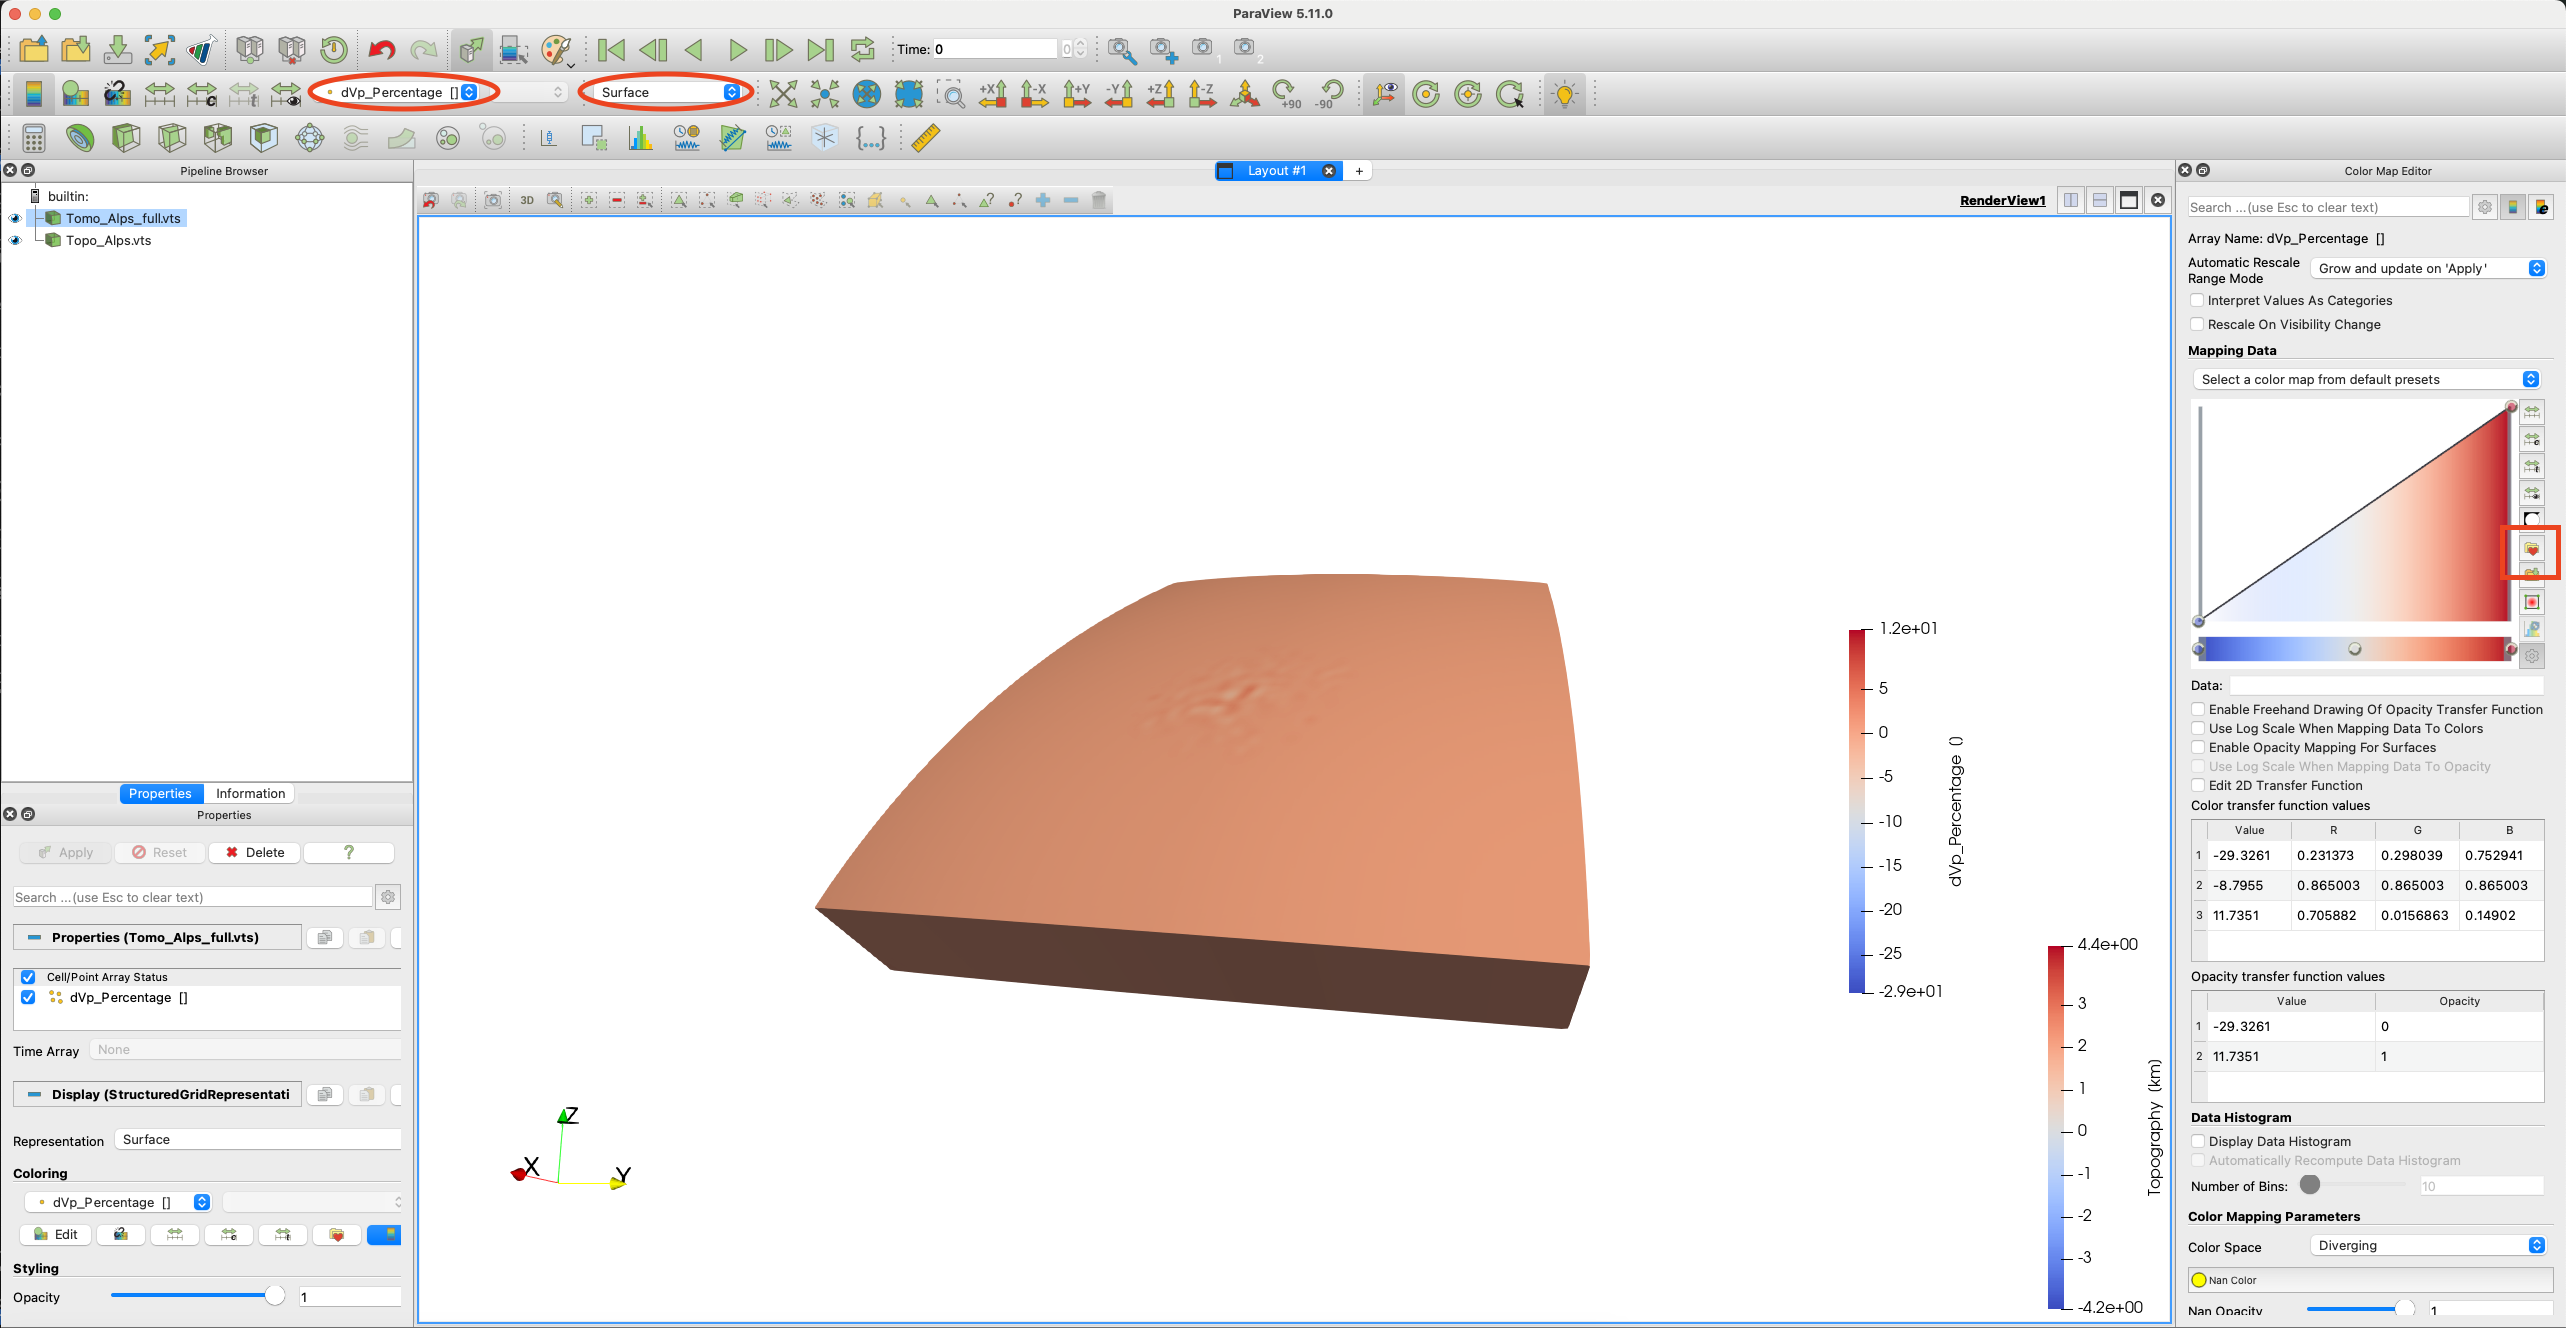The image size is (2566, 1328).
Task: Click Rescale to Custom Range icon
Action: pos(202,93)
